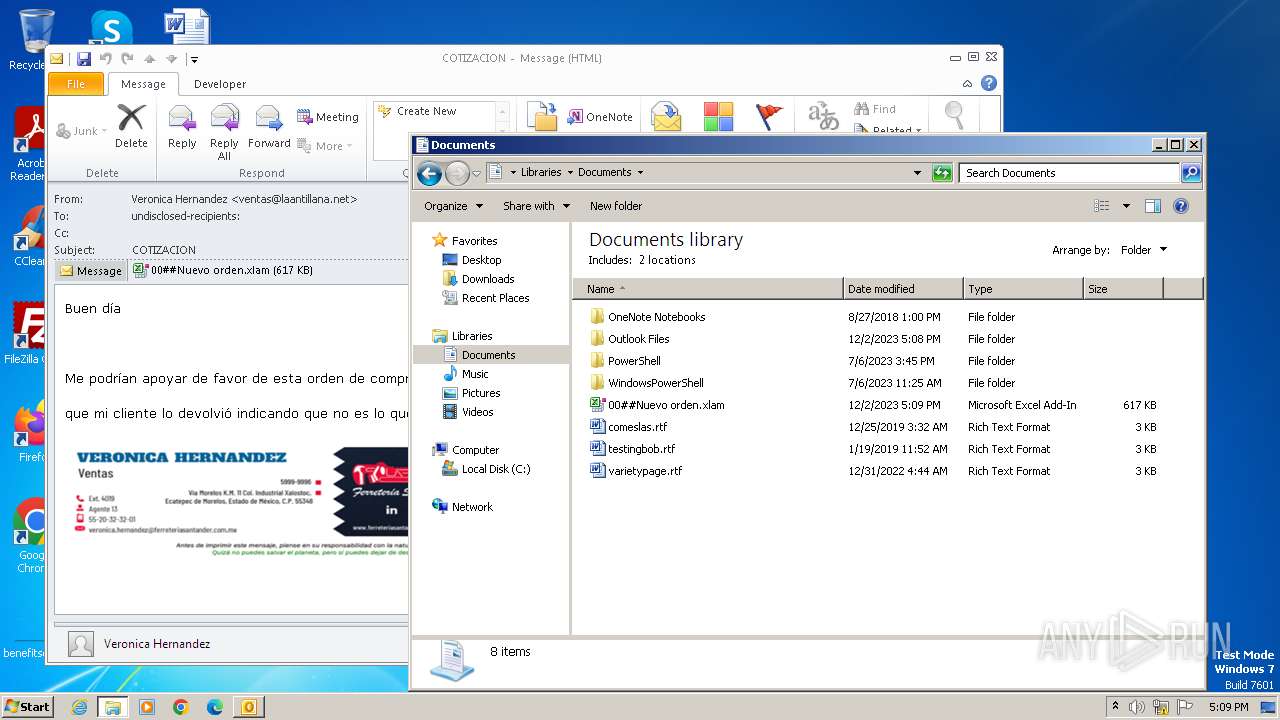Select the Message tab above email body
Viewport: 1280px width, 720px height.
(x=91, y=271)
